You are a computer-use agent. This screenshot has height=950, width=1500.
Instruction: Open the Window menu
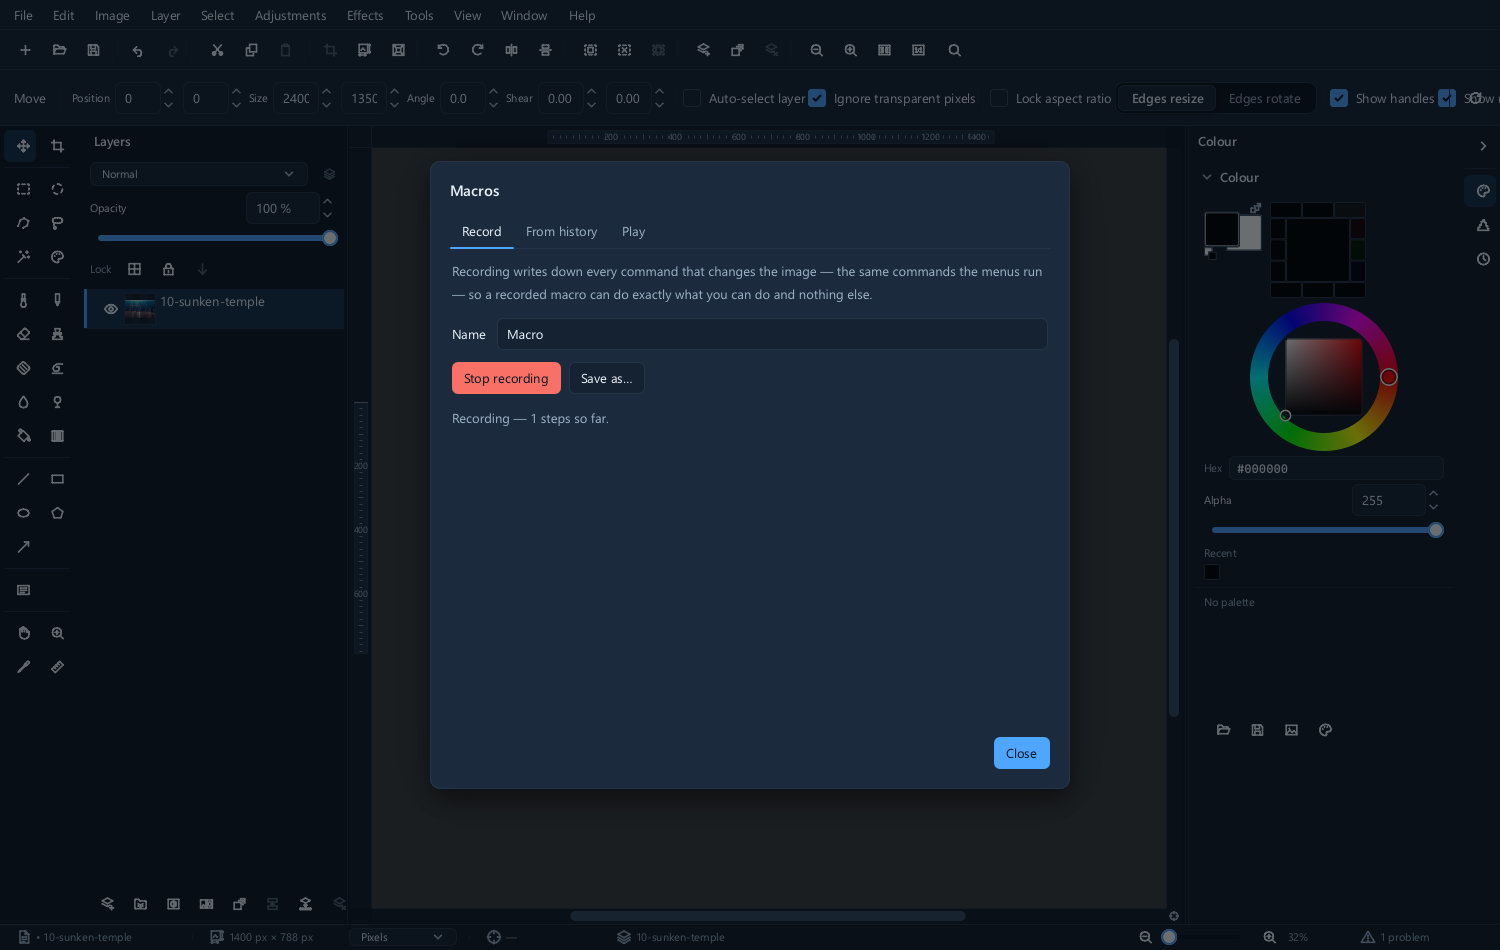pos(524,15)
